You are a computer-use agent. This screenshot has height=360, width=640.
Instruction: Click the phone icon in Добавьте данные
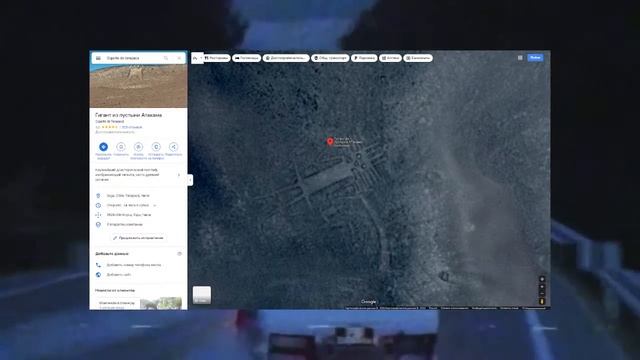tap(98, 265)
